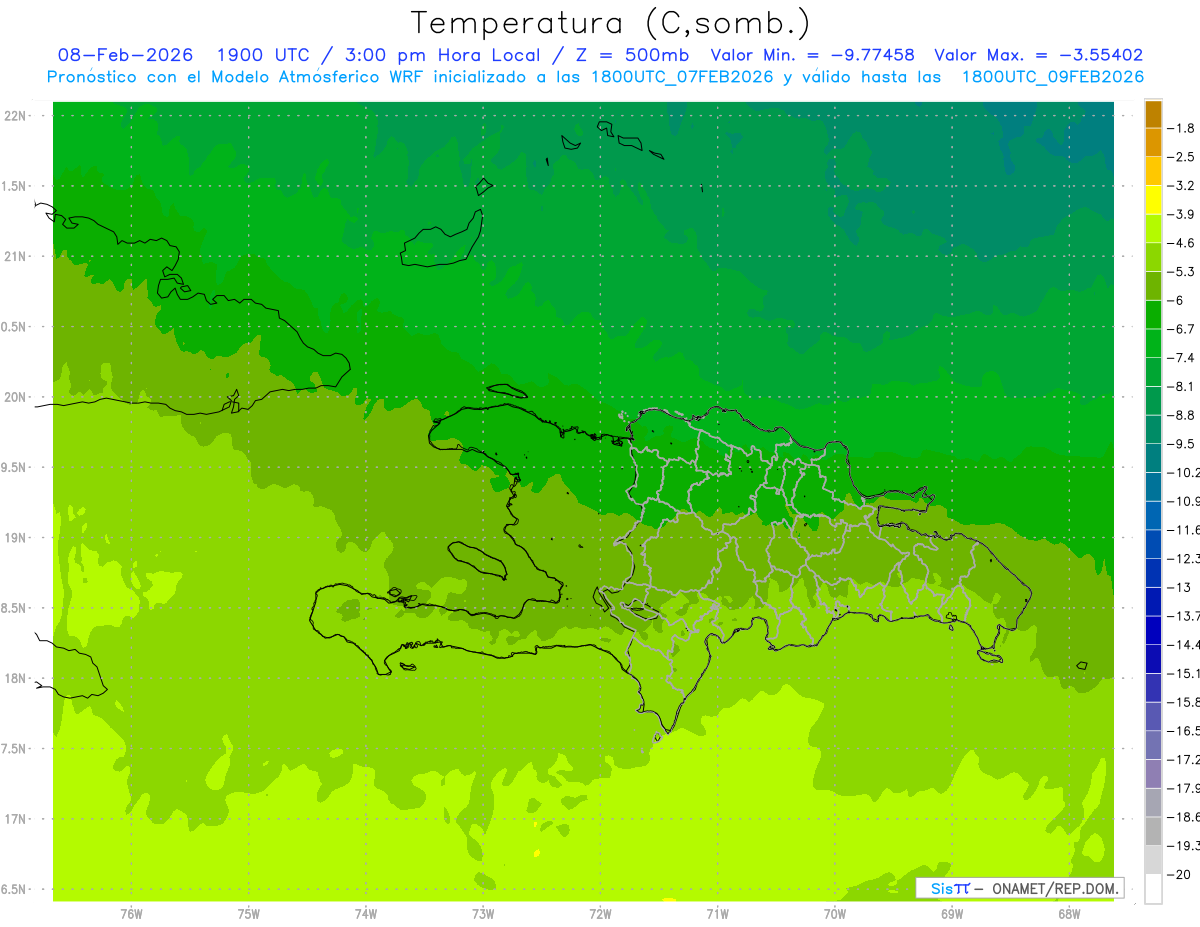Pick the light gray swatch just above -20
Image resolution: width=1200 pixels, height=927 pixels.
pos(1153,860)
